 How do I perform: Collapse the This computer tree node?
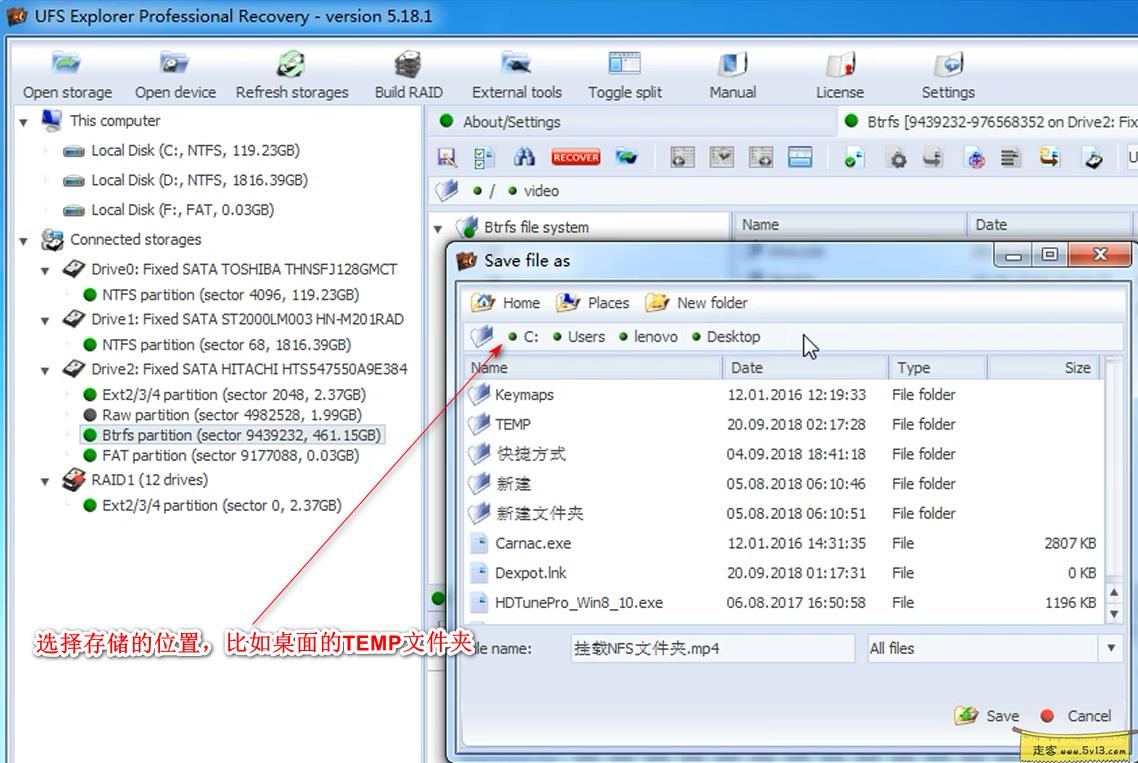pyautogui.click(x=22, y=120)
